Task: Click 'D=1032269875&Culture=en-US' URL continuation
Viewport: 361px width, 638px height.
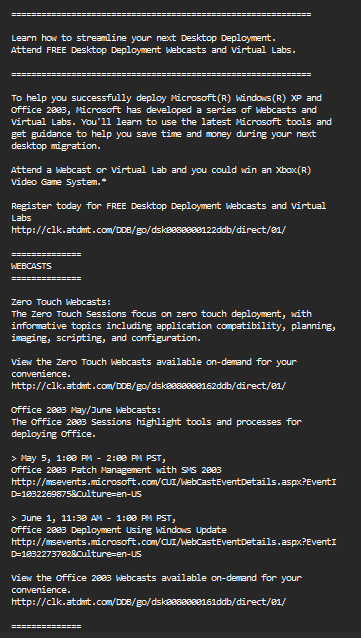Action: click(76, 494)
